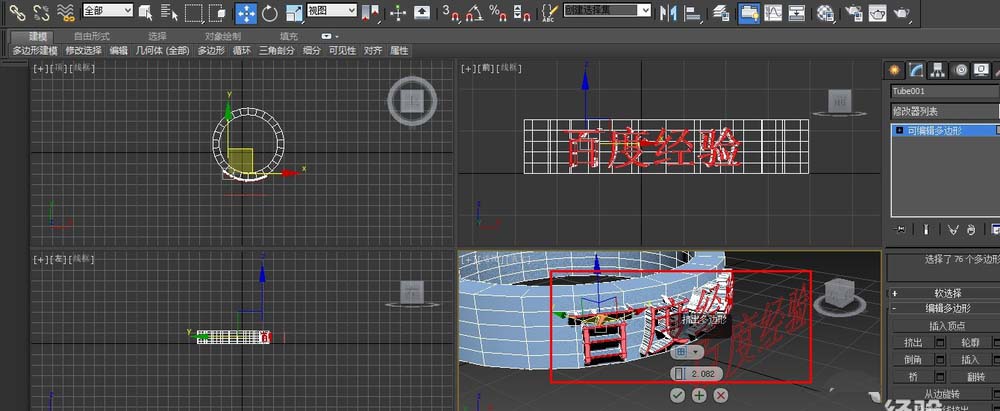The width and height of the screenshot is (1000, 411).
Task: Open the 修改器列表 modifier list dropdown
Action: (945, 111)
